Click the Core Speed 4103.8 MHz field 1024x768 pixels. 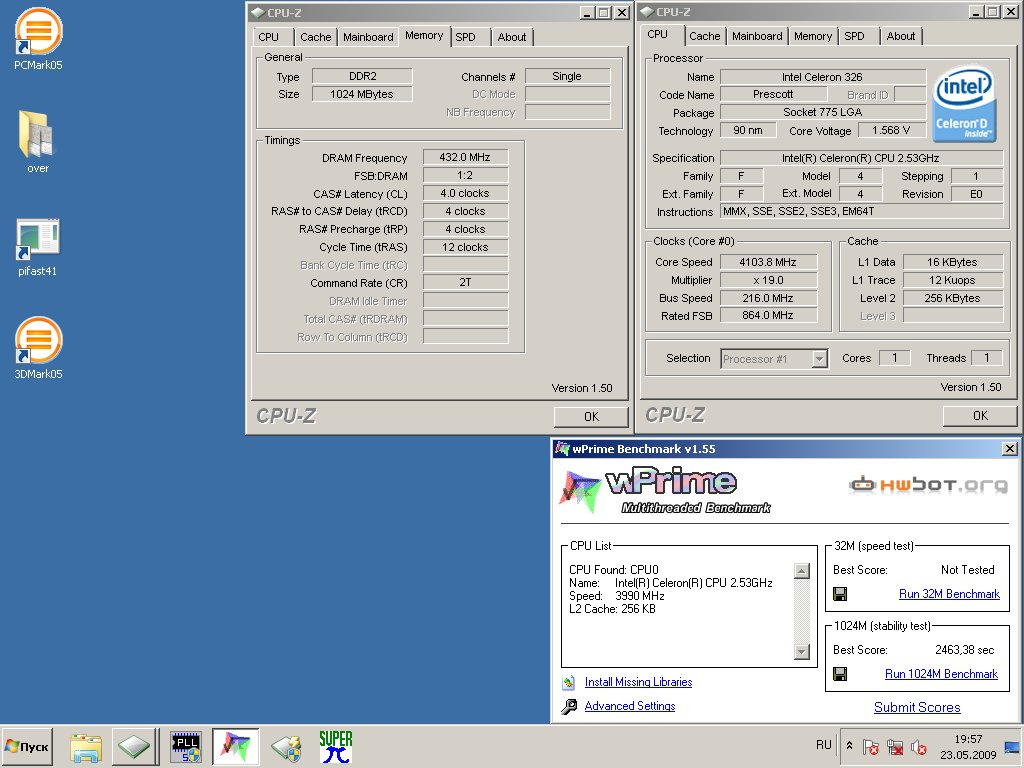click(768, 263)
